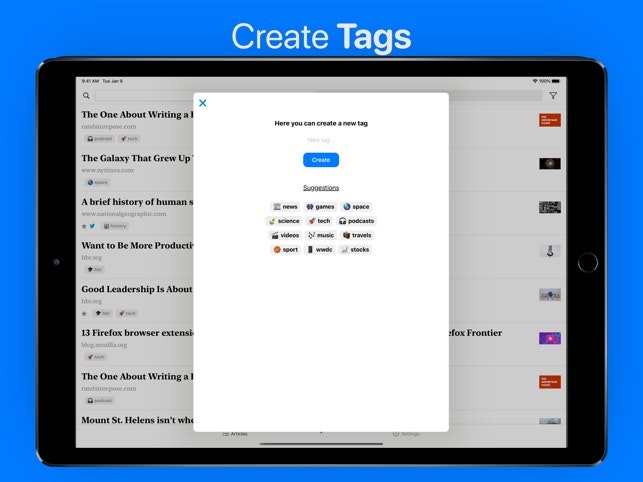643x482 pixels.
Task: Select the wwdc tag suggestion
Action: point(320,250)
